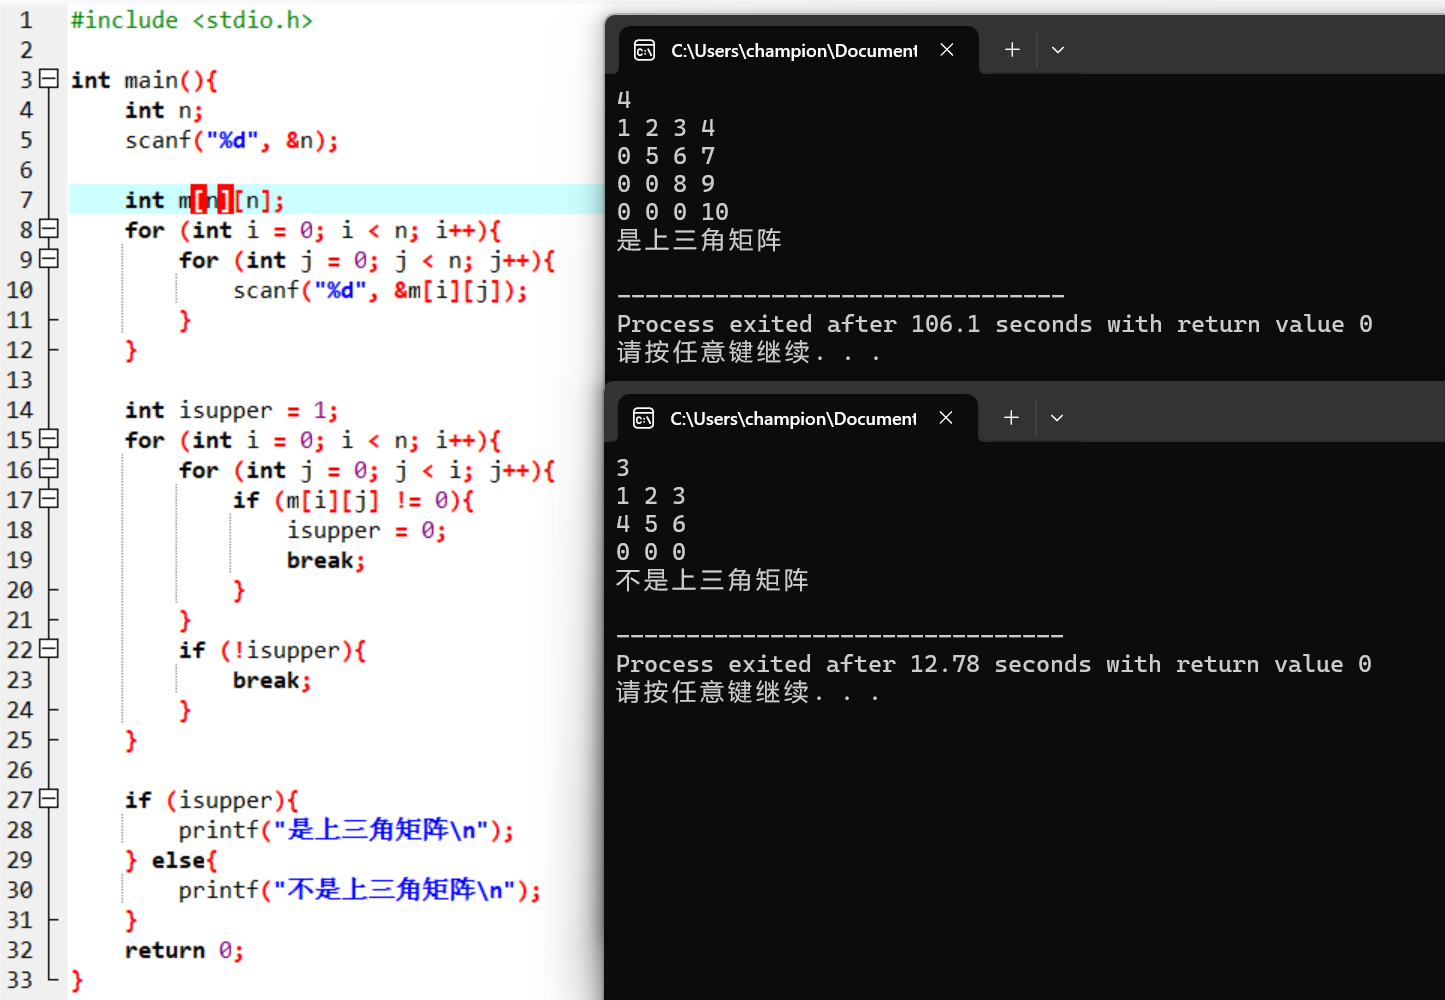The width and height of the screenshot is (1445, 1000).
Task: Click 'for (int j = 0; j < i; j++){' line
Action: pos(367,470)
